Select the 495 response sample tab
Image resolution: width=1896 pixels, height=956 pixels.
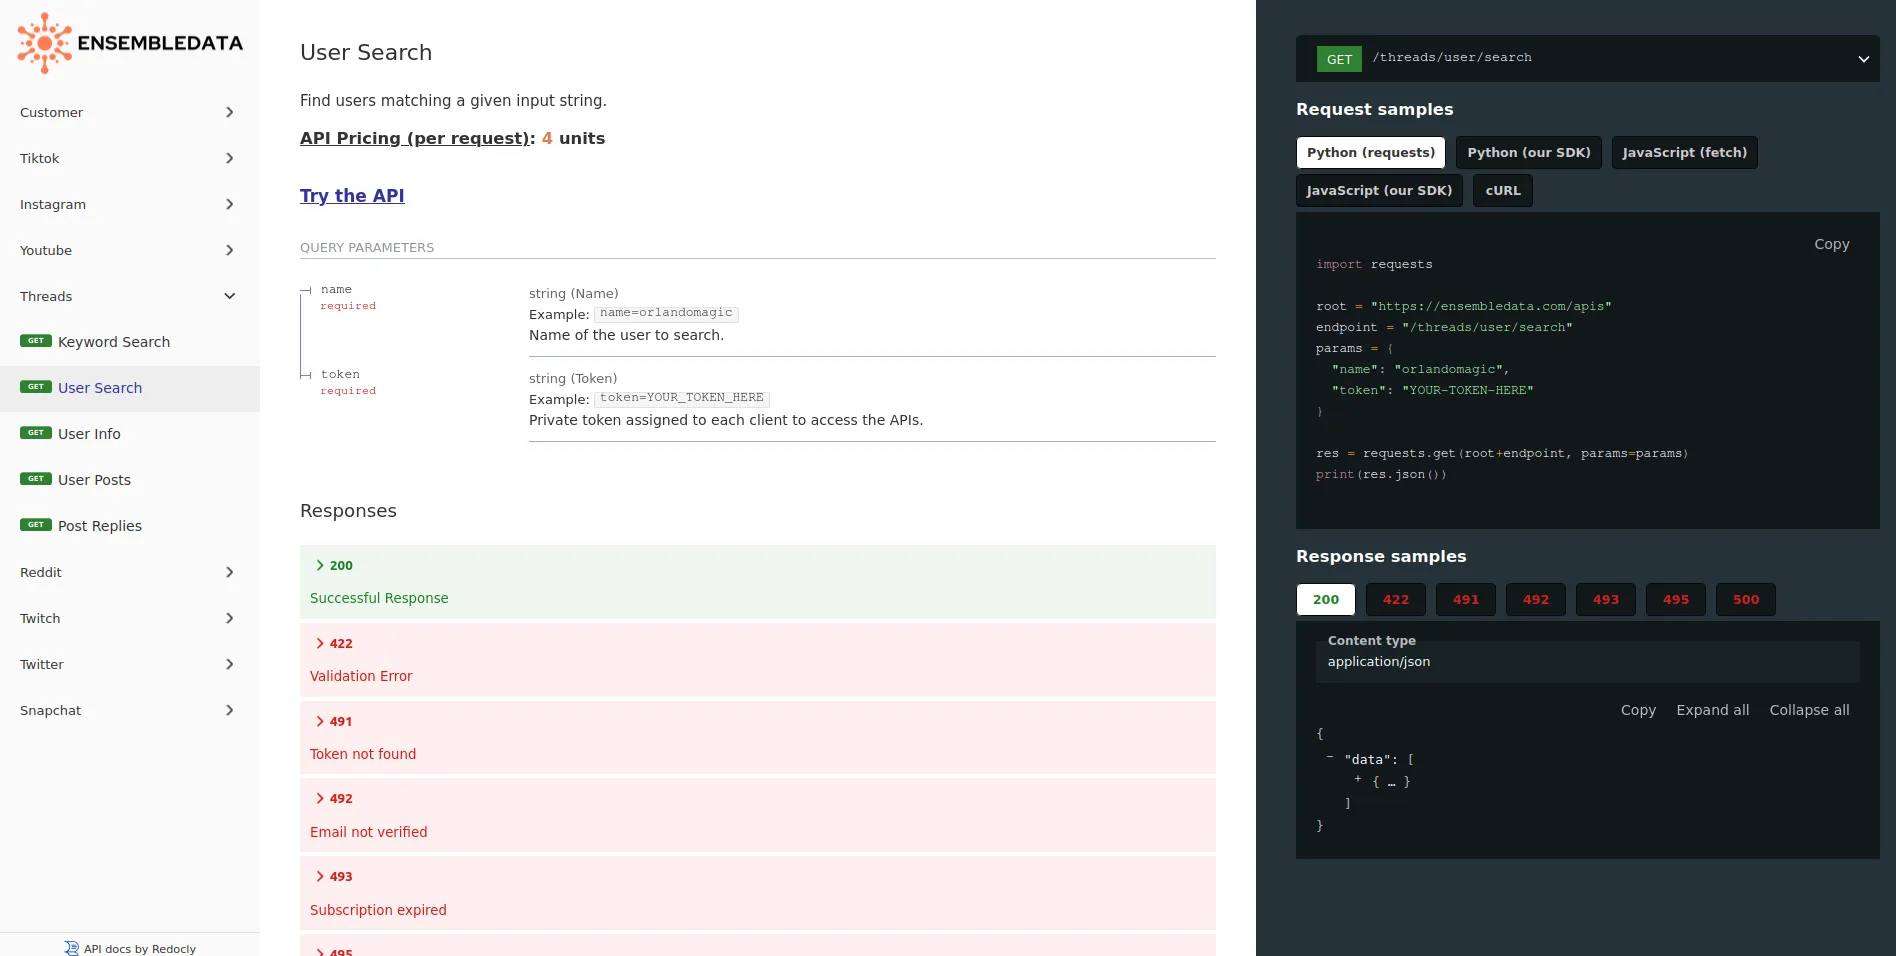[1676, 599]
